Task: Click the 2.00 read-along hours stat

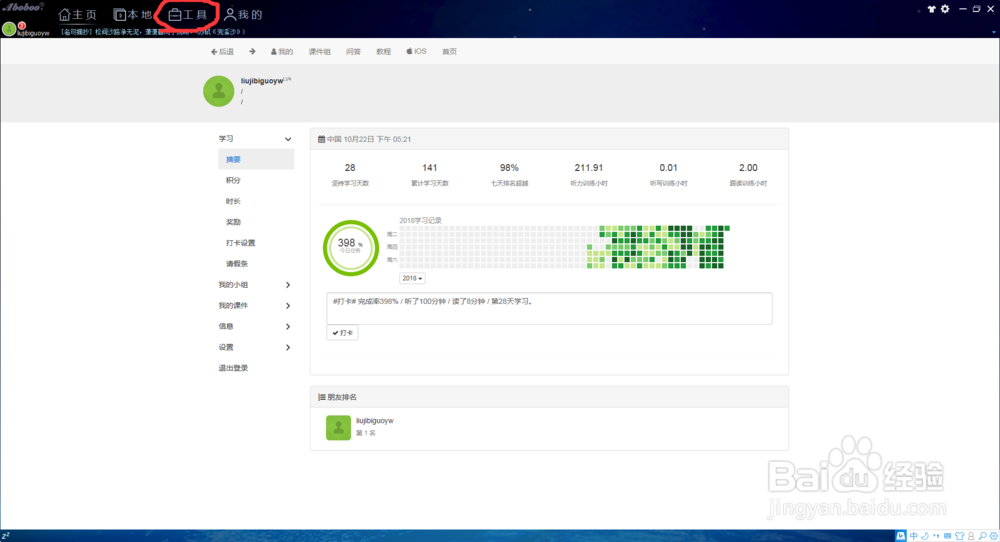Action: [x=748, y=175]
